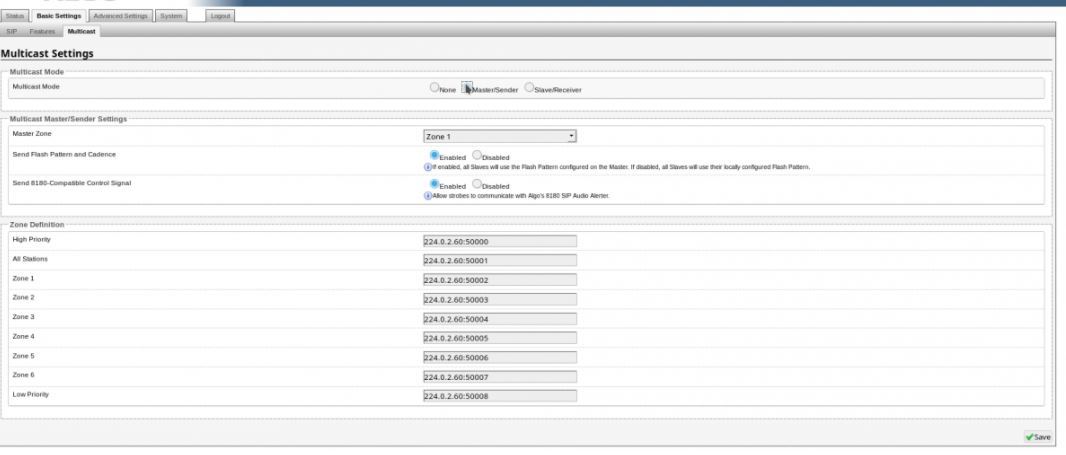
Task: Click the Logout button
Action: click(x=220, y=17)
